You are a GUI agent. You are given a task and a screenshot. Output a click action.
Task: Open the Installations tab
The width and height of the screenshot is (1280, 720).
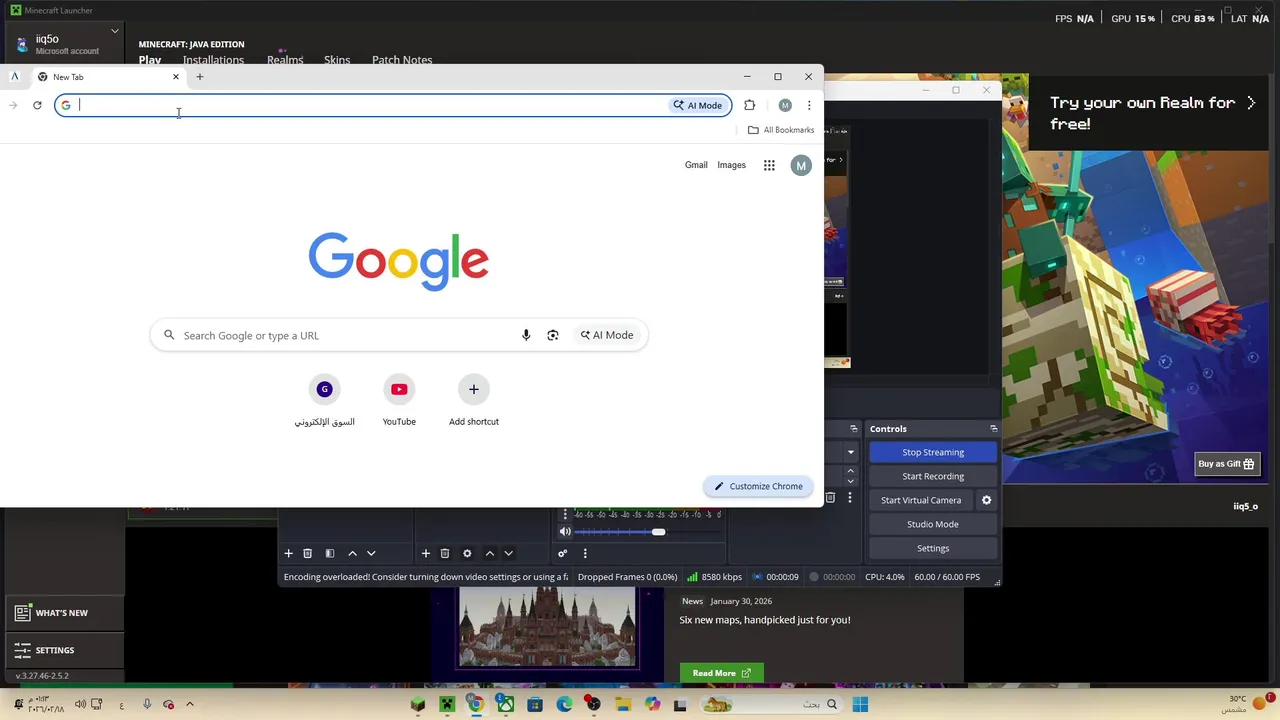tap(213, 60)
